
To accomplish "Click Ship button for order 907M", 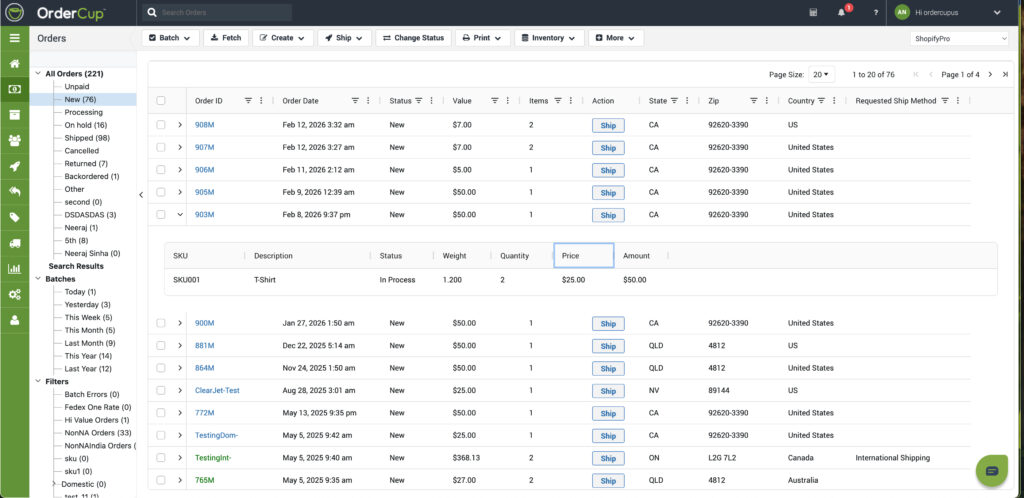I will pyautogui.click(x=607, y=147).
